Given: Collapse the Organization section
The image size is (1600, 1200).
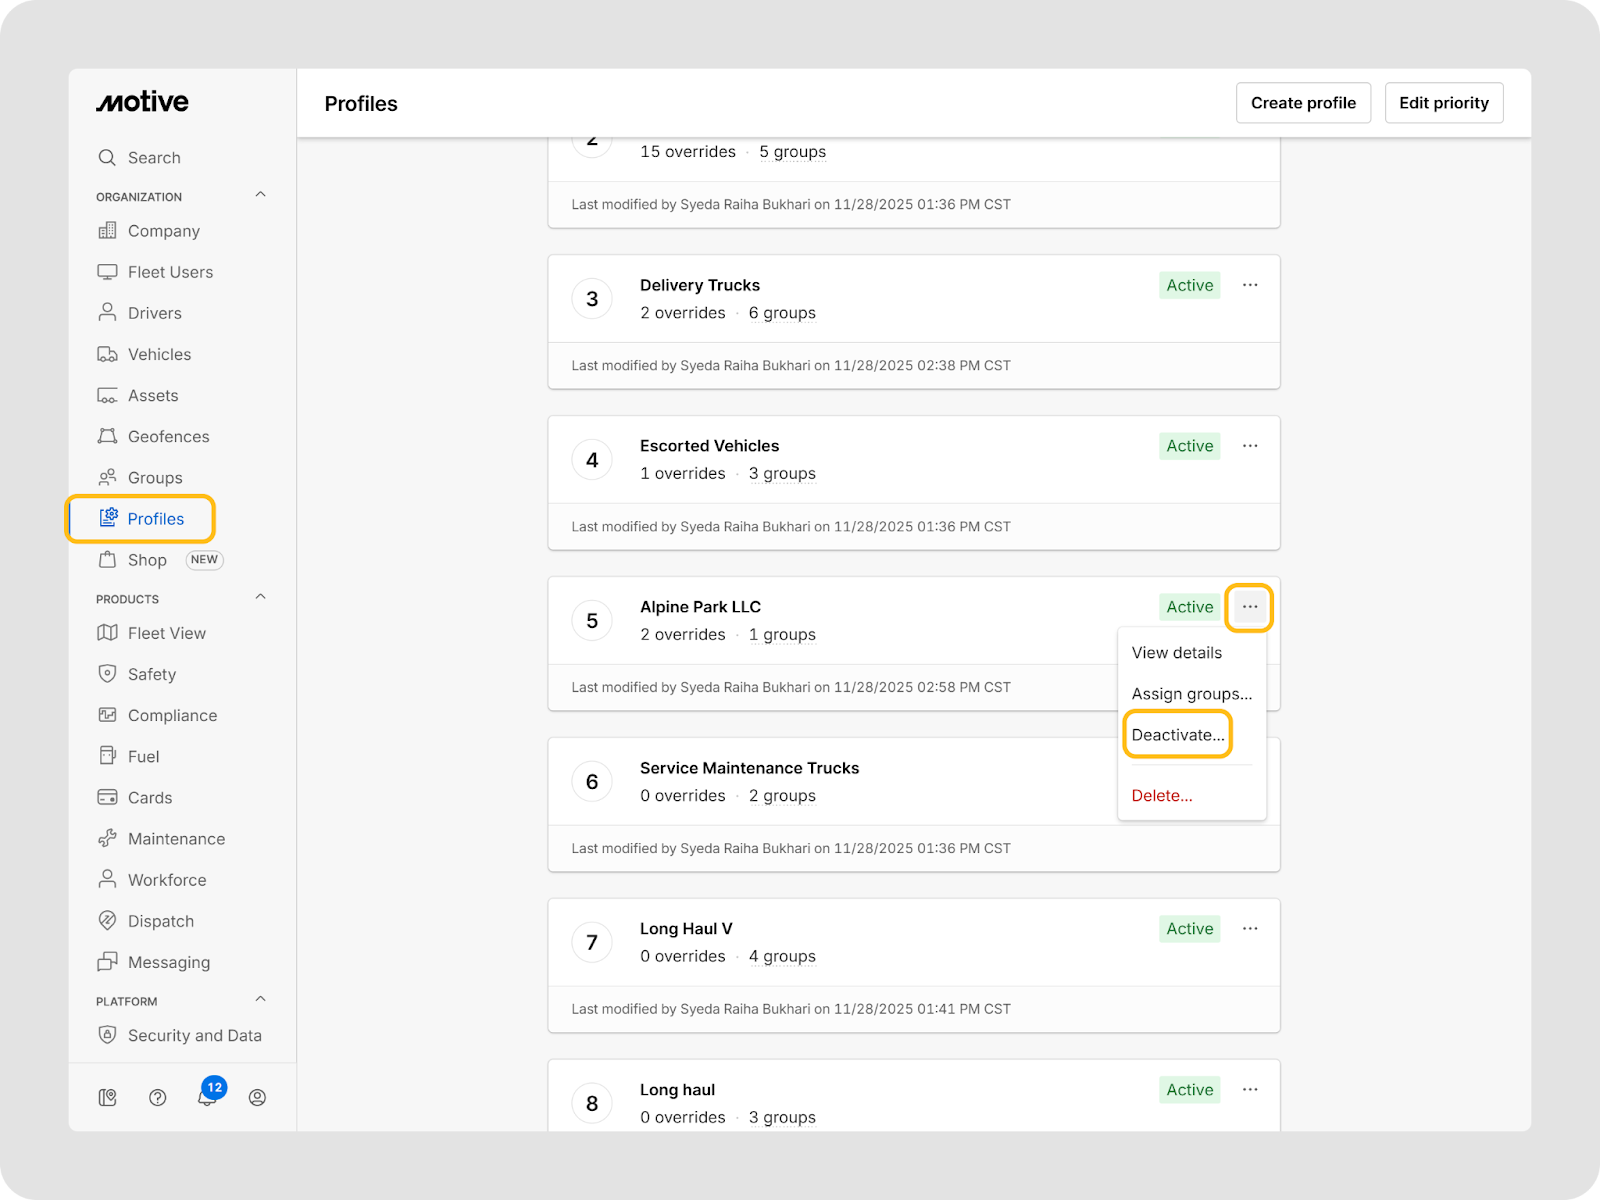Looking at the screenshot, I should pos(260,195).
